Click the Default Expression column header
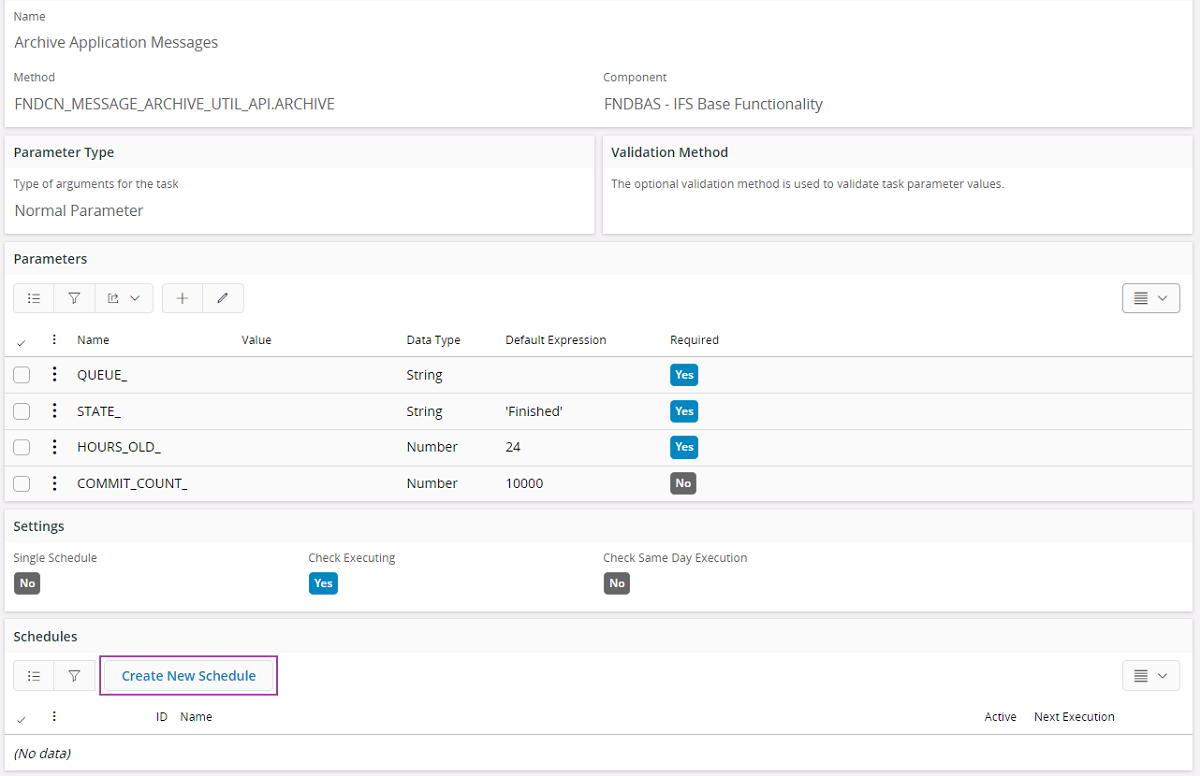Screen dimensions: 1200x776 pos(555,340)
